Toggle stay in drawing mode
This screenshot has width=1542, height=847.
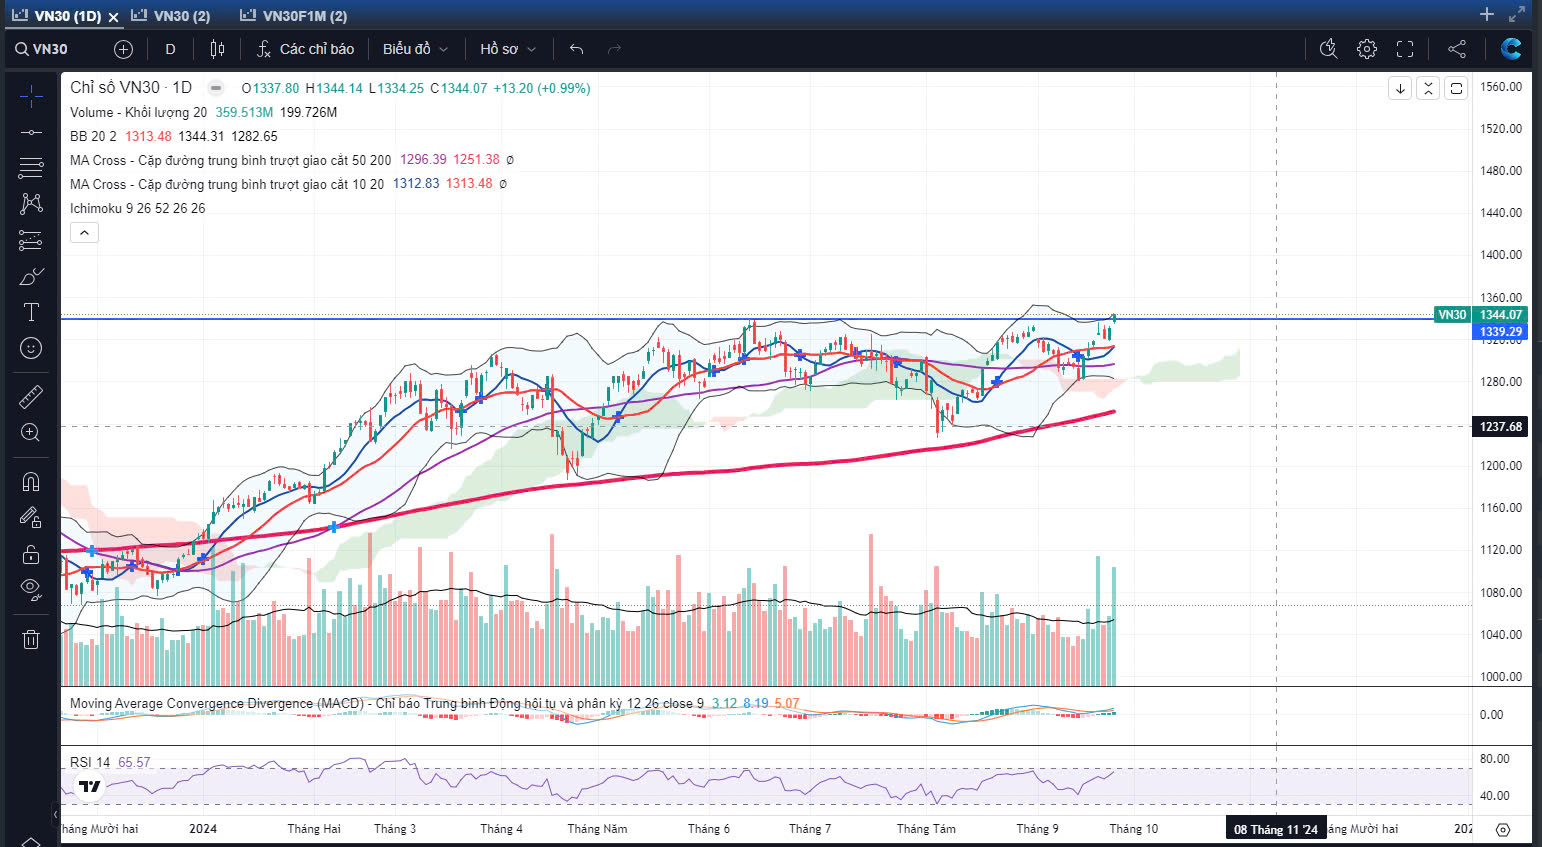click(x=31, y=517)
